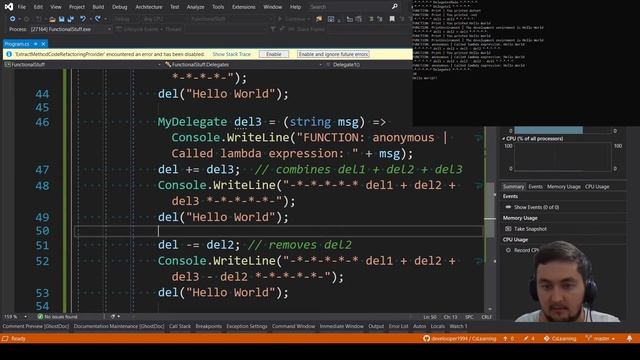
Task: Open the Immediate Window tab
Action: (x=342, y=326)
